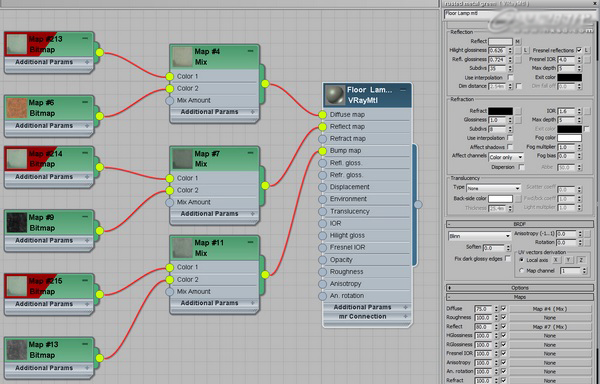Click output socket of Map #11 Mix
The image size is (600, 384).
[x=265, y=274]
